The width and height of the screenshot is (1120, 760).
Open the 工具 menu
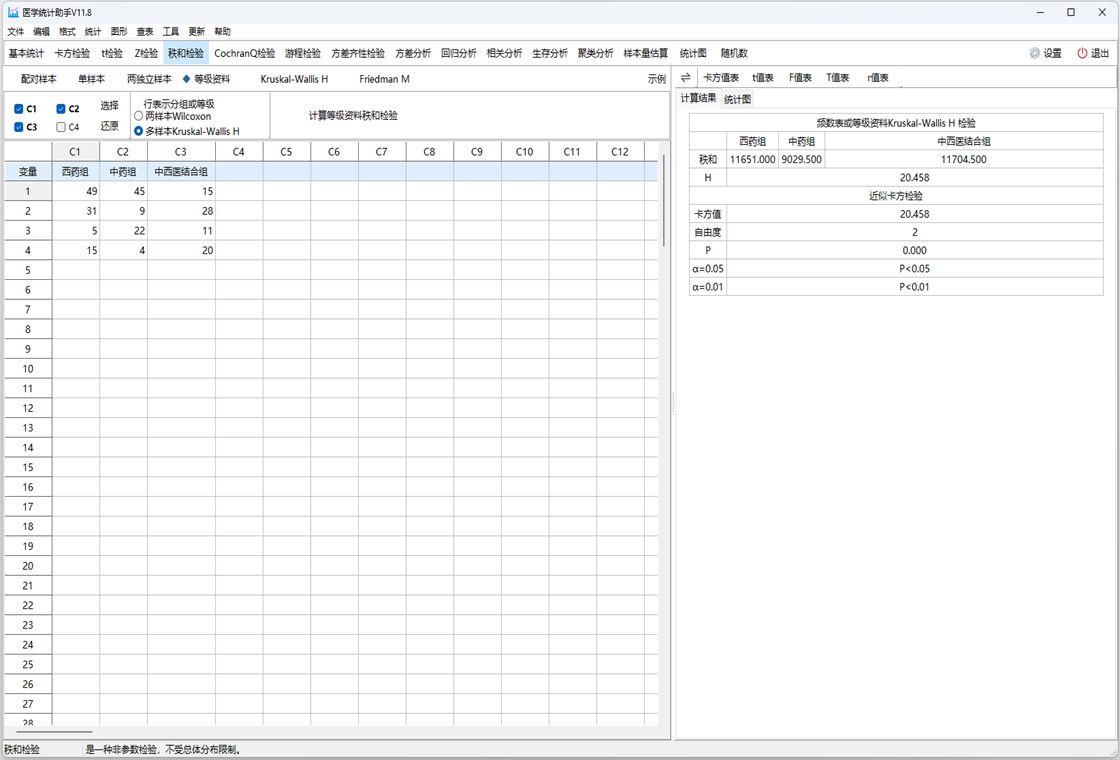tap(171, 31)
